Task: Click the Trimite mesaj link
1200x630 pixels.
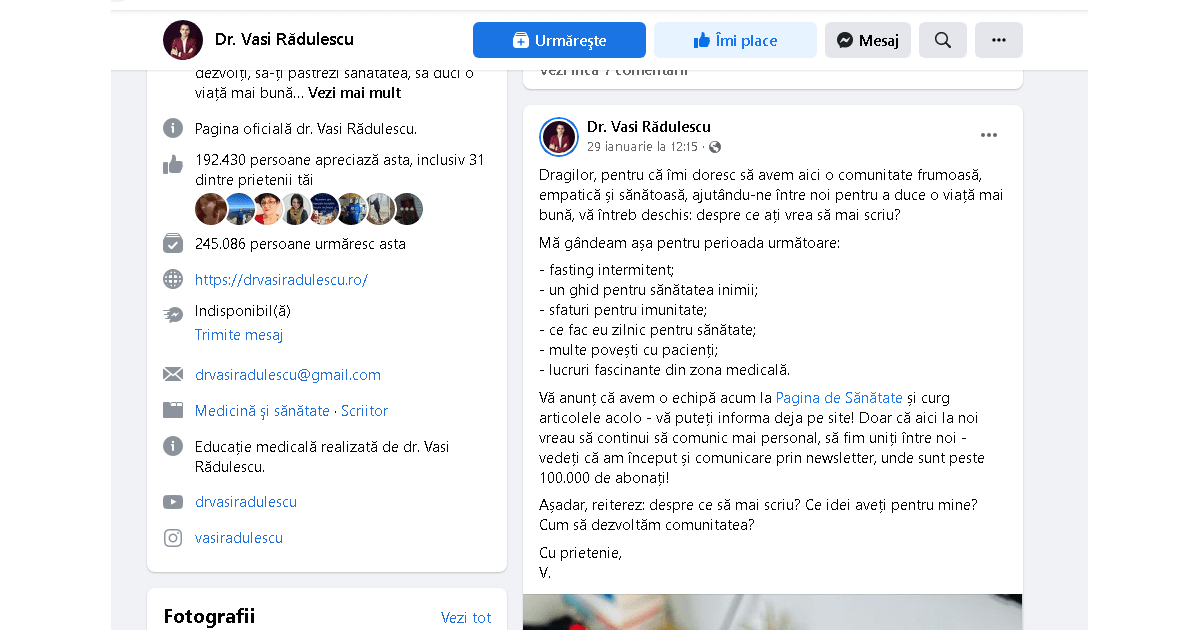Action: pyautogui.click(x=239, y=335)
